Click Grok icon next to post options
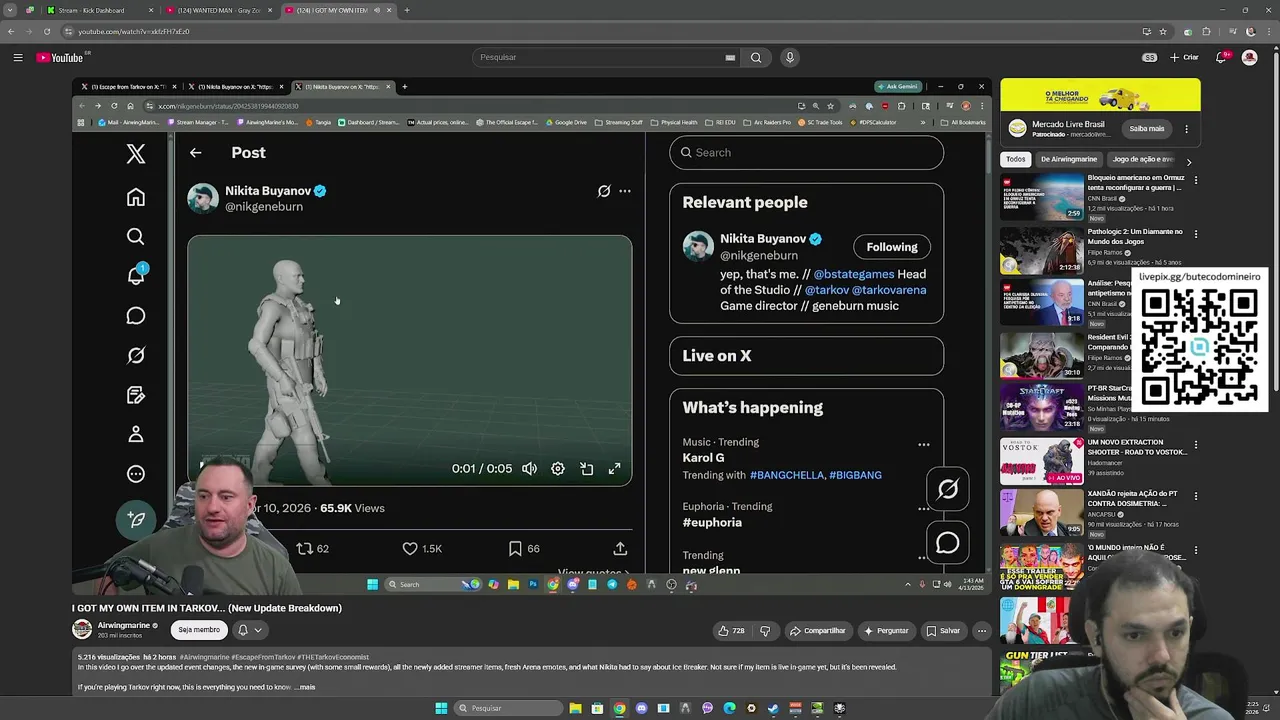The image size is (1280, 720). 604,191
